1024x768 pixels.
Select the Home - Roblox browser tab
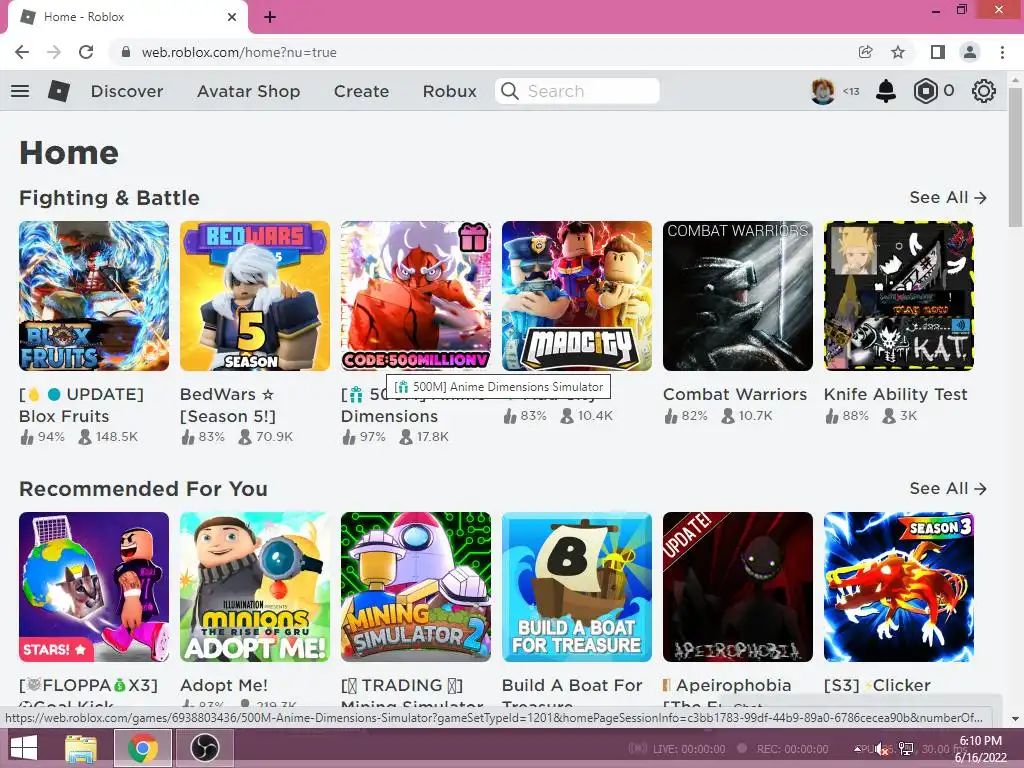pos(127,17)
